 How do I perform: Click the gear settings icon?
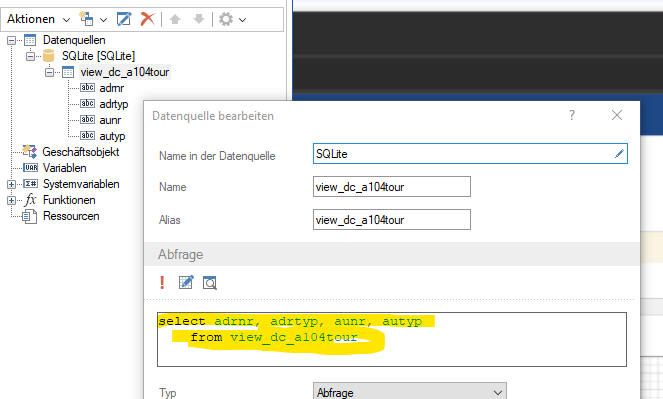(226, 19)
